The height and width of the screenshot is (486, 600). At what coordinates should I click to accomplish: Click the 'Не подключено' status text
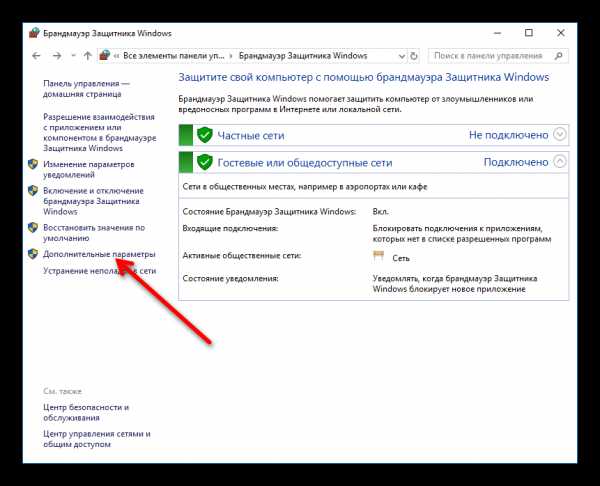[509, 135]
